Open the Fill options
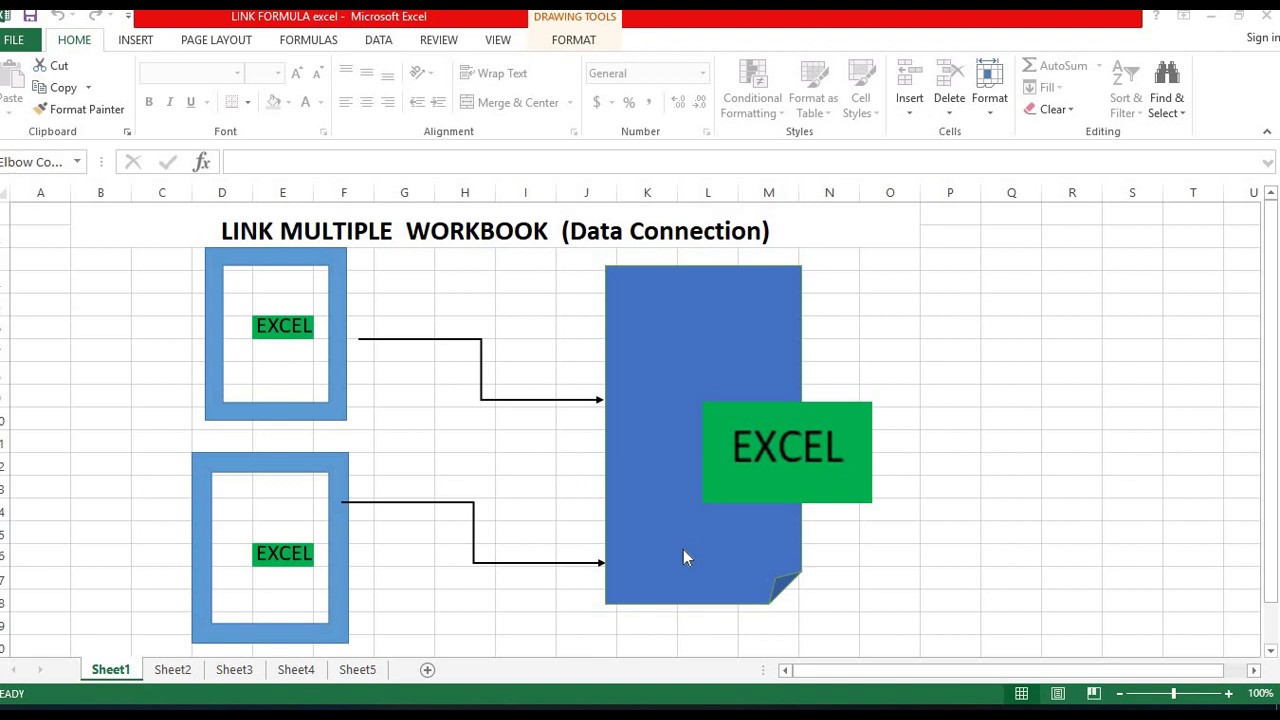The image size is (1280, 720). (1043, 88)
